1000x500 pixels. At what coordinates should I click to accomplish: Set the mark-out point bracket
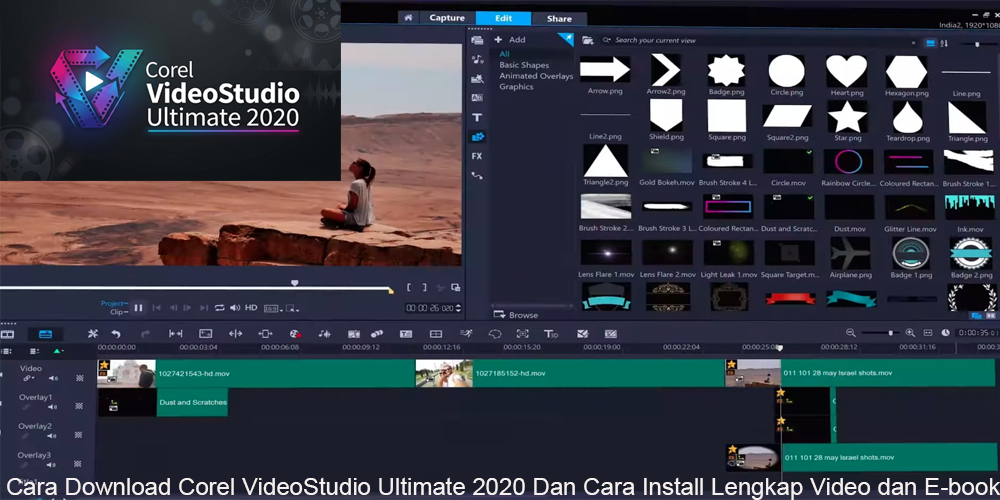click(x=424, y=288)
